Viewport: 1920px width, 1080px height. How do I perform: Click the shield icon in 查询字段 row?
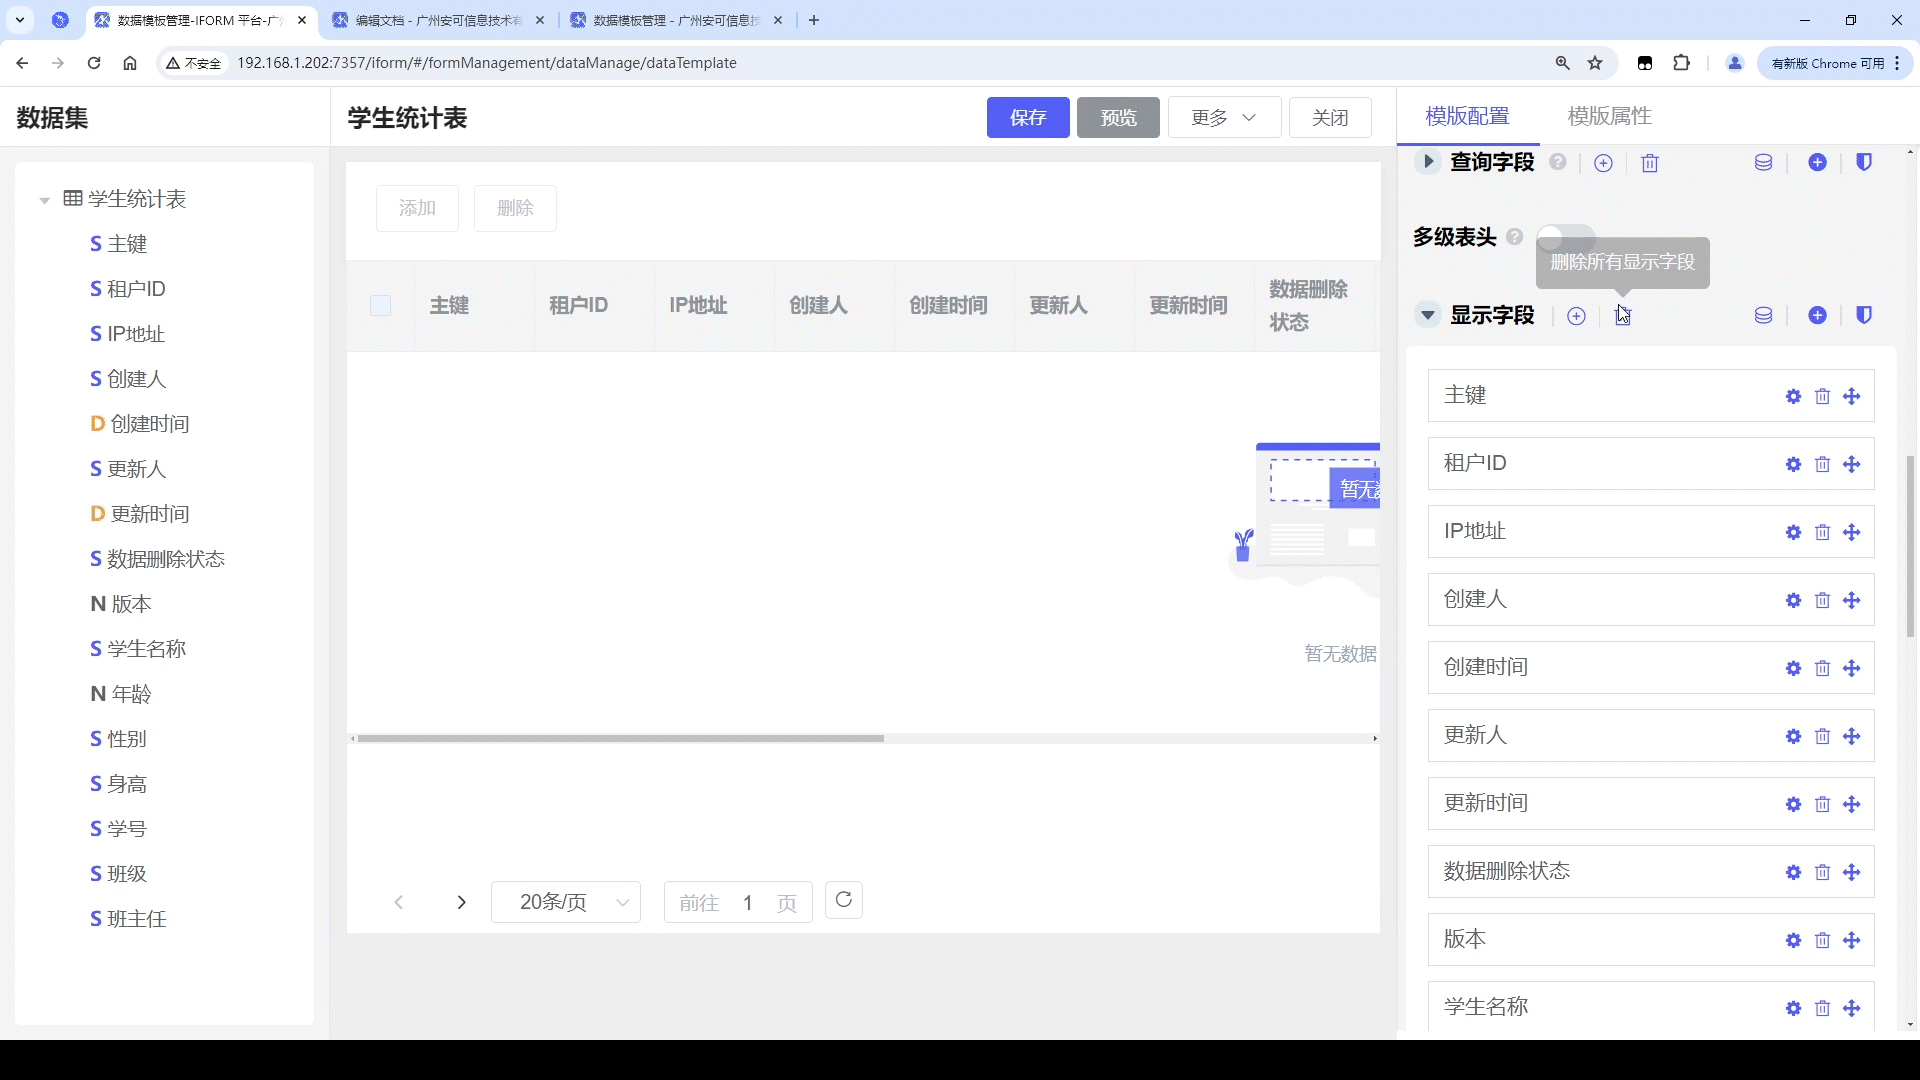pyautogui.click(x=1864, y=162)
